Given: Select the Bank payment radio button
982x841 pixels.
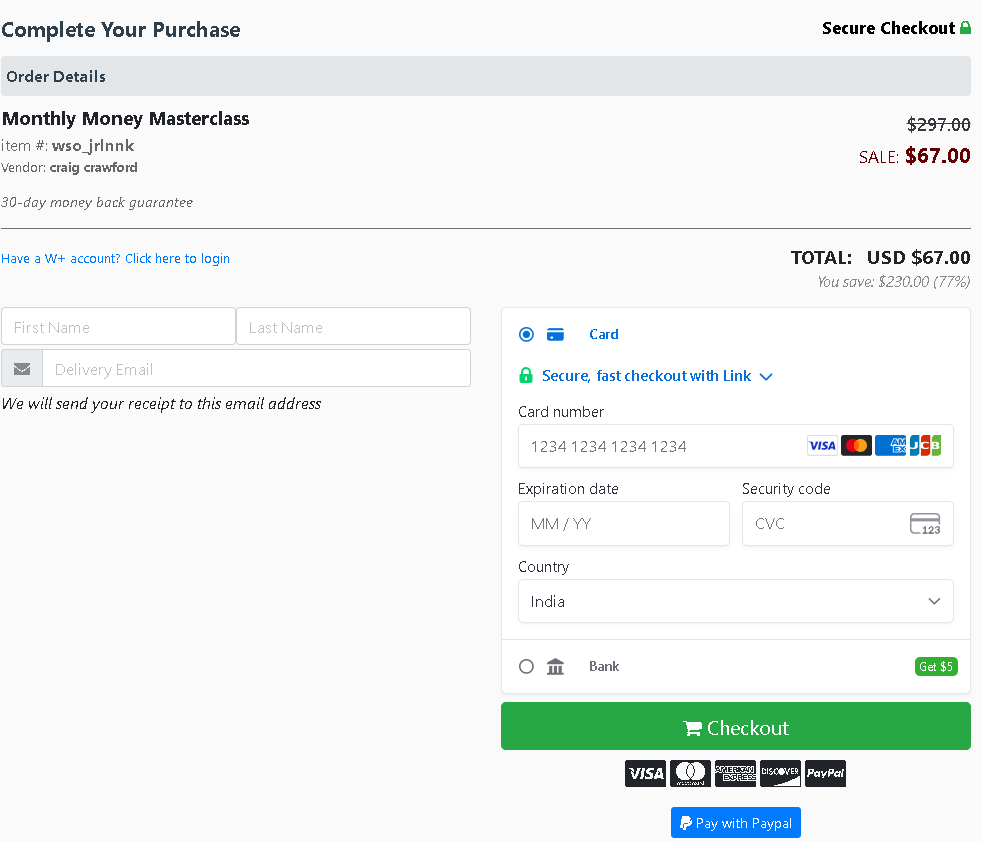Looking at the screenshot, I should (x=527, y=666).
